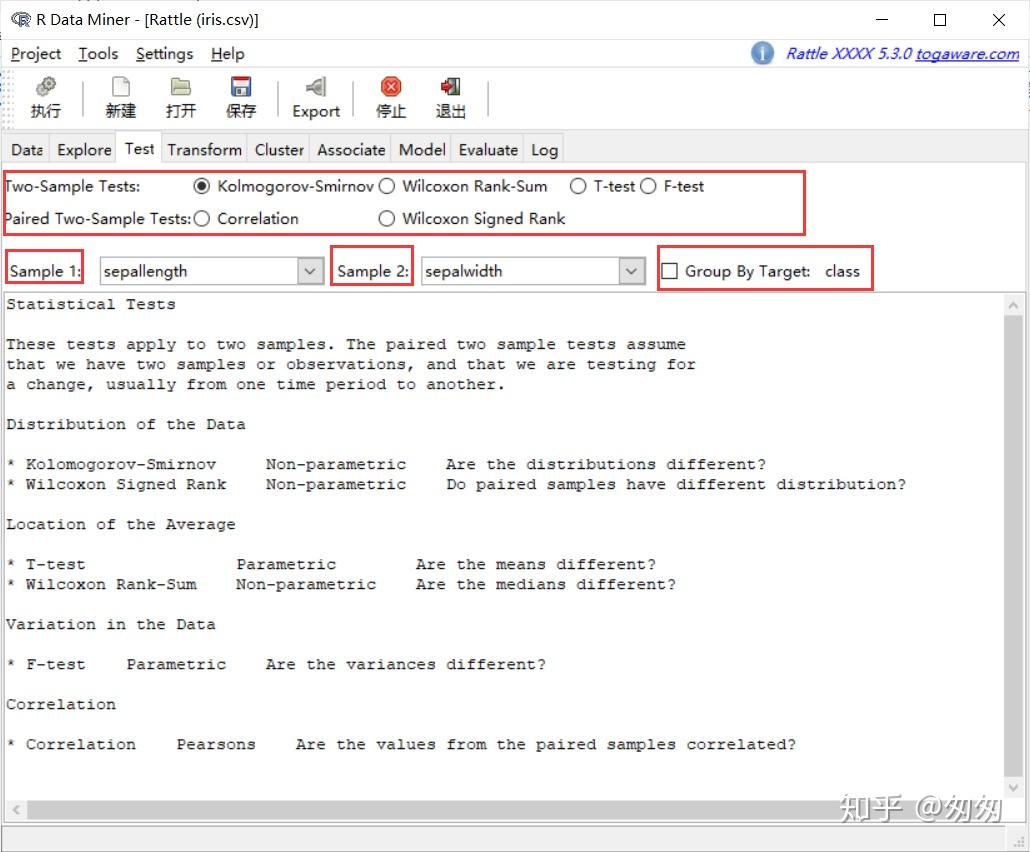Switch to the Cluster tab
This screenshot has height=852, width=1030.
click(279, 150)
